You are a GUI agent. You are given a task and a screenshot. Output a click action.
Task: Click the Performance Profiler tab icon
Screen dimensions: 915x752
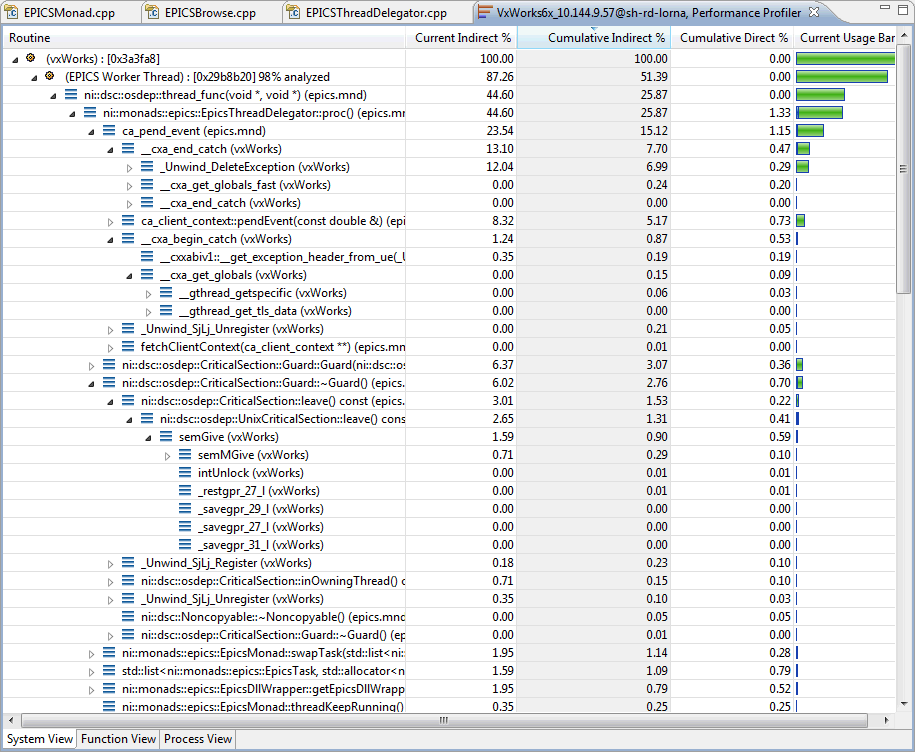(x=484, y=12)
